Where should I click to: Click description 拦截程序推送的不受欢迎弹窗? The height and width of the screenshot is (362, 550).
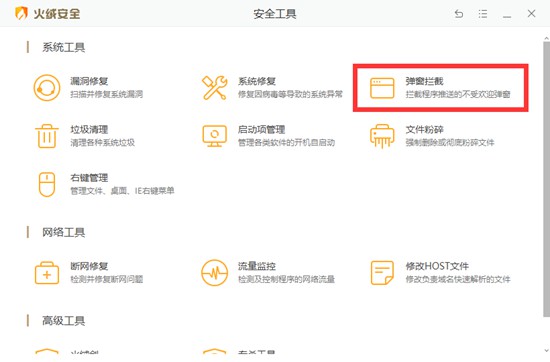pos(458,94)
